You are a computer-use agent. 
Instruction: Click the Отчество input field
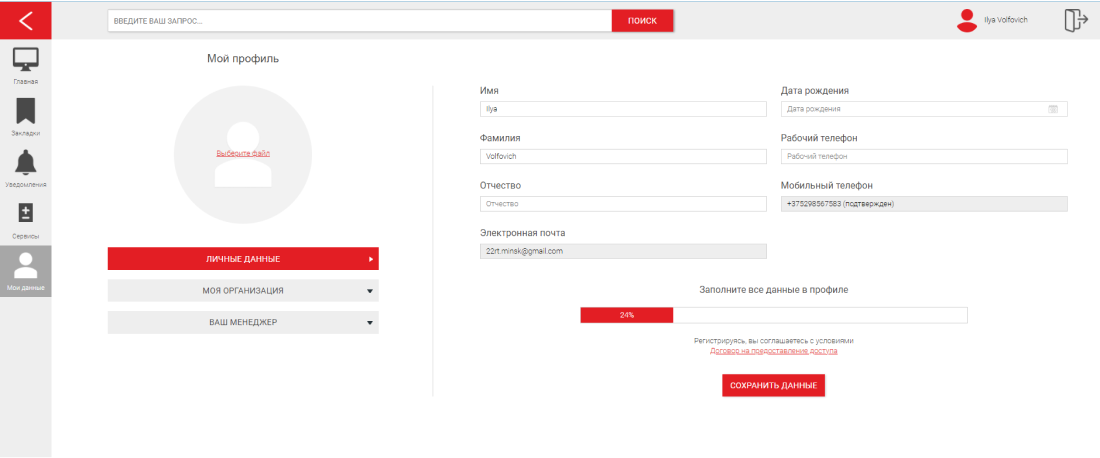pos(623,204)
